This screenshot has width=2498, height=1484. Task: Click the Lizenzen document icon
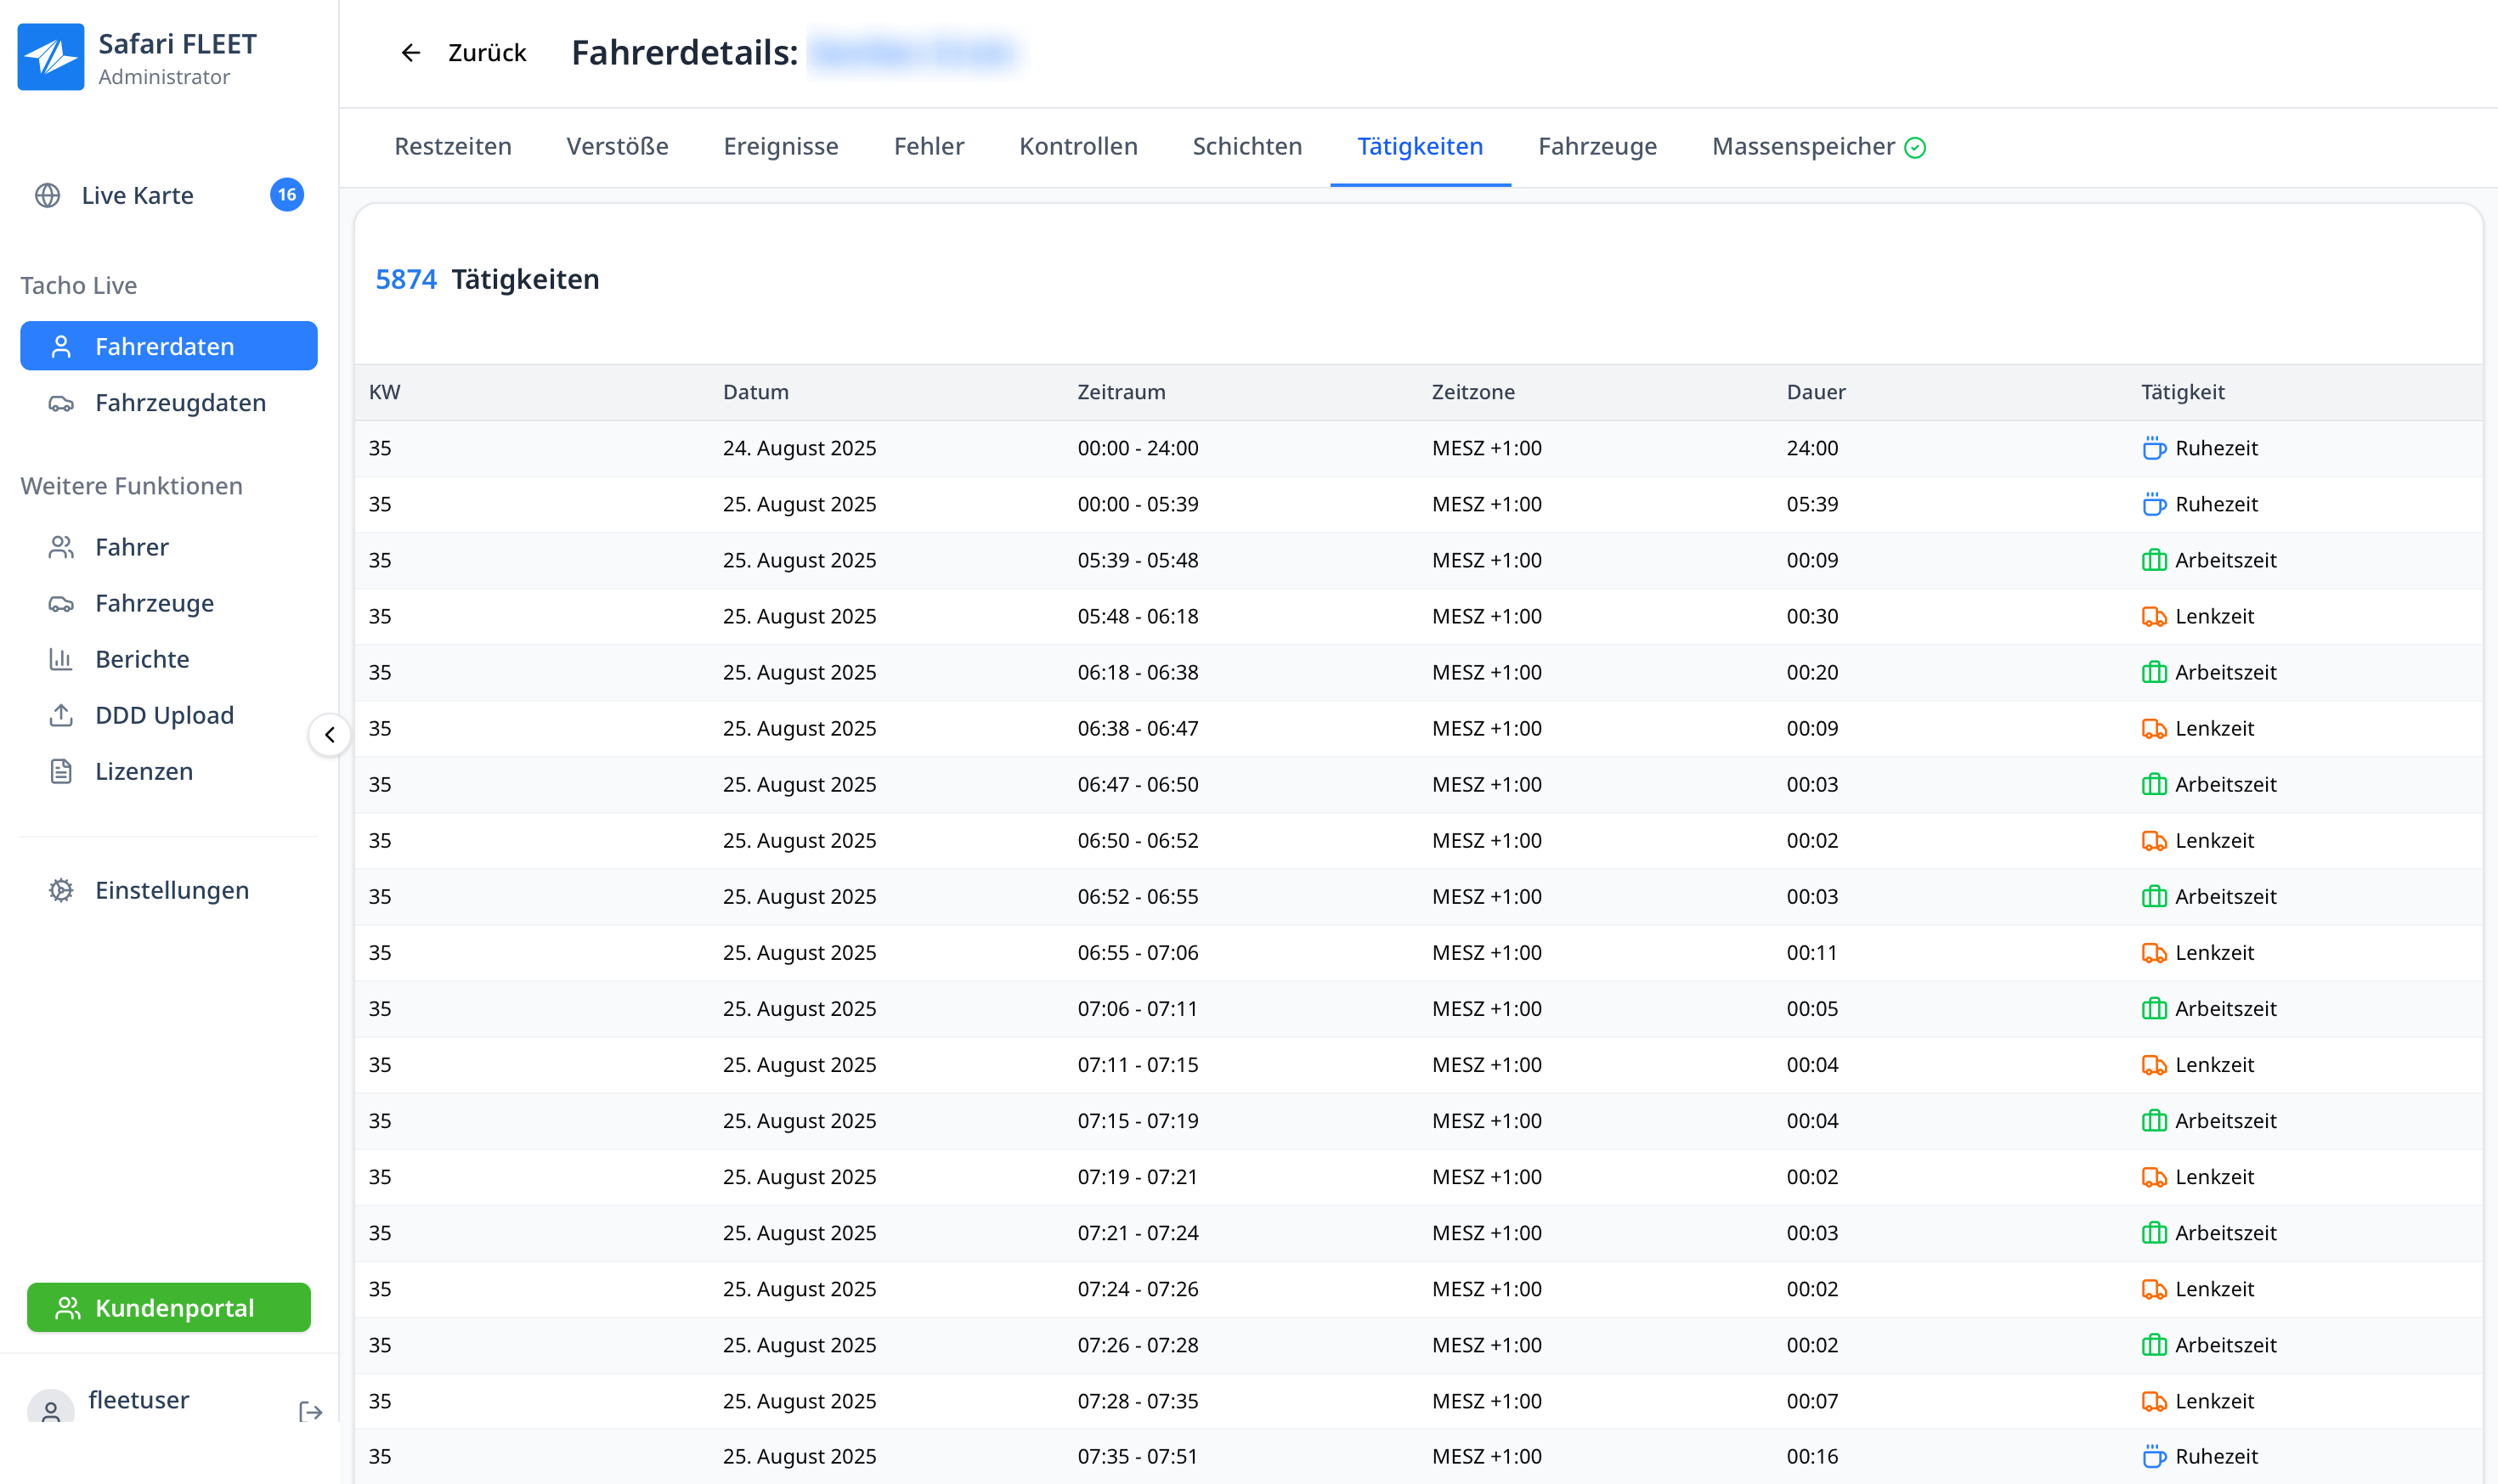61,771
